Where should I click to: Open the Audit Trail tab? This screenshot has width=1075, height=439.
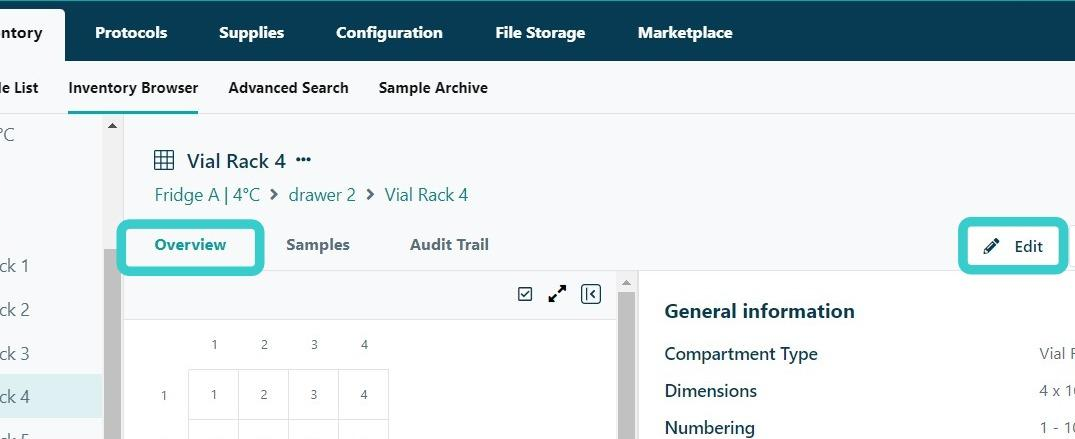(x=449, y=245)
